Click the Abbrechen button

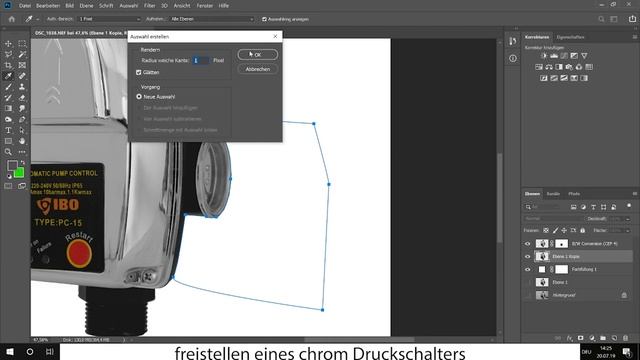258,69
